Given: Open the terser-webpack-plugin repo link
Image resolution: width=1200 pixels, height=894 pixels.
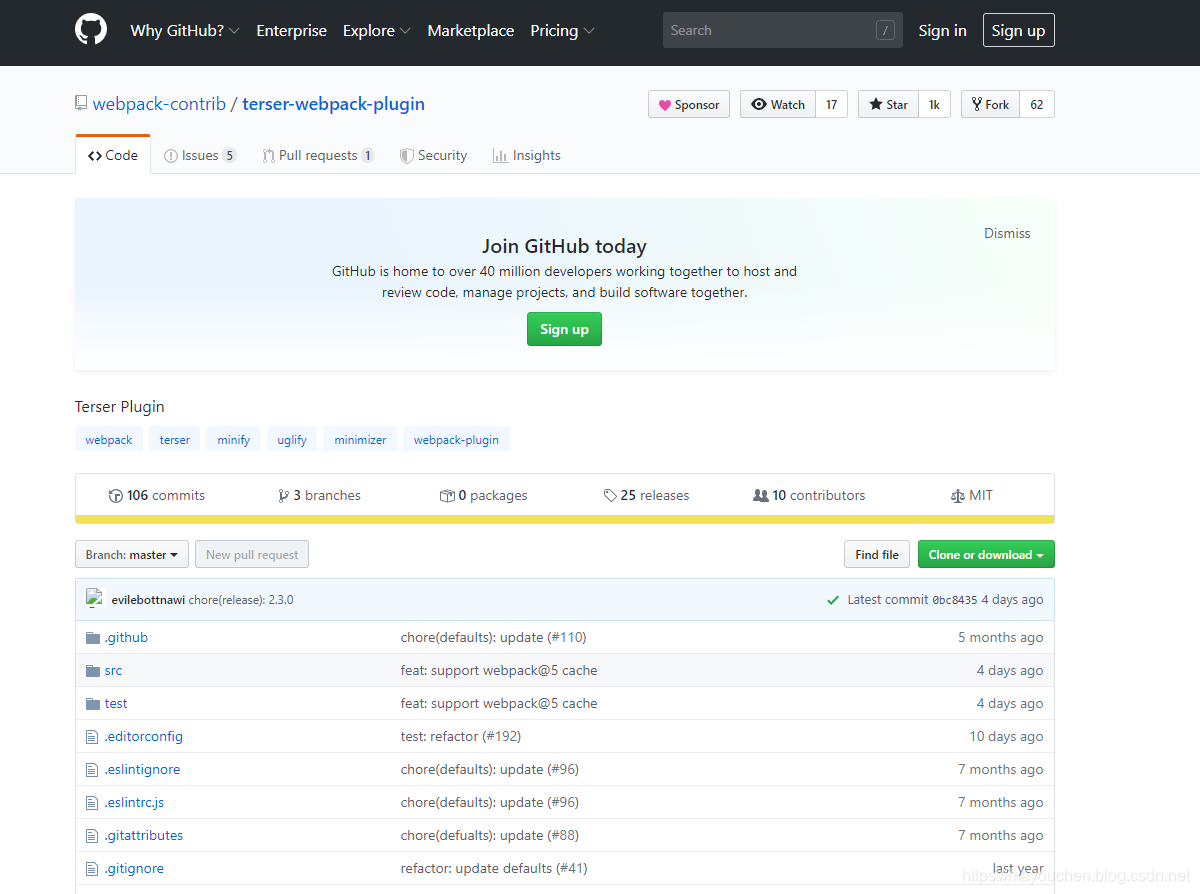Looking at the screenshot, I should pyautogui.click(x=333, y=103).
